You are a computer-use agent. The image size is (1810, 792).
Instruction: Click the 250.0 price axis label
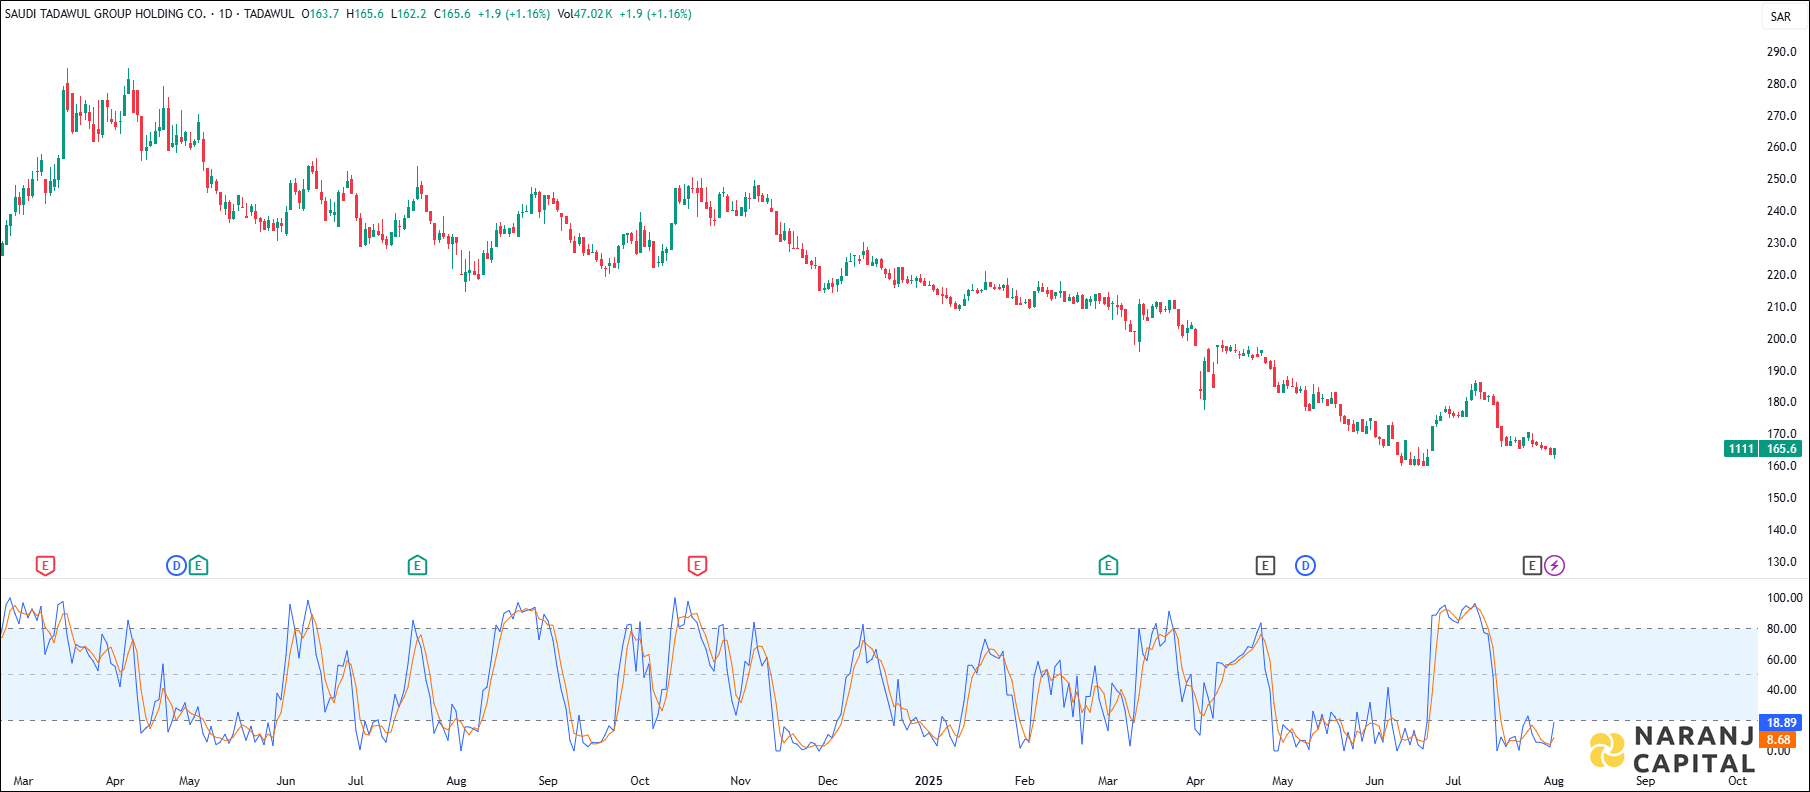coord(1781,179)
